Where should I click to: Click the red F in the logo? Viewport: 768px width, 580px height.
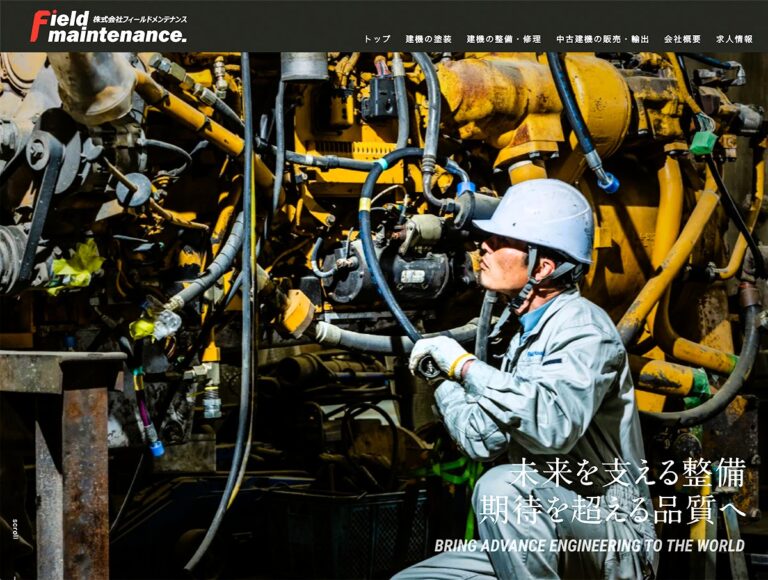click(39, 26)
